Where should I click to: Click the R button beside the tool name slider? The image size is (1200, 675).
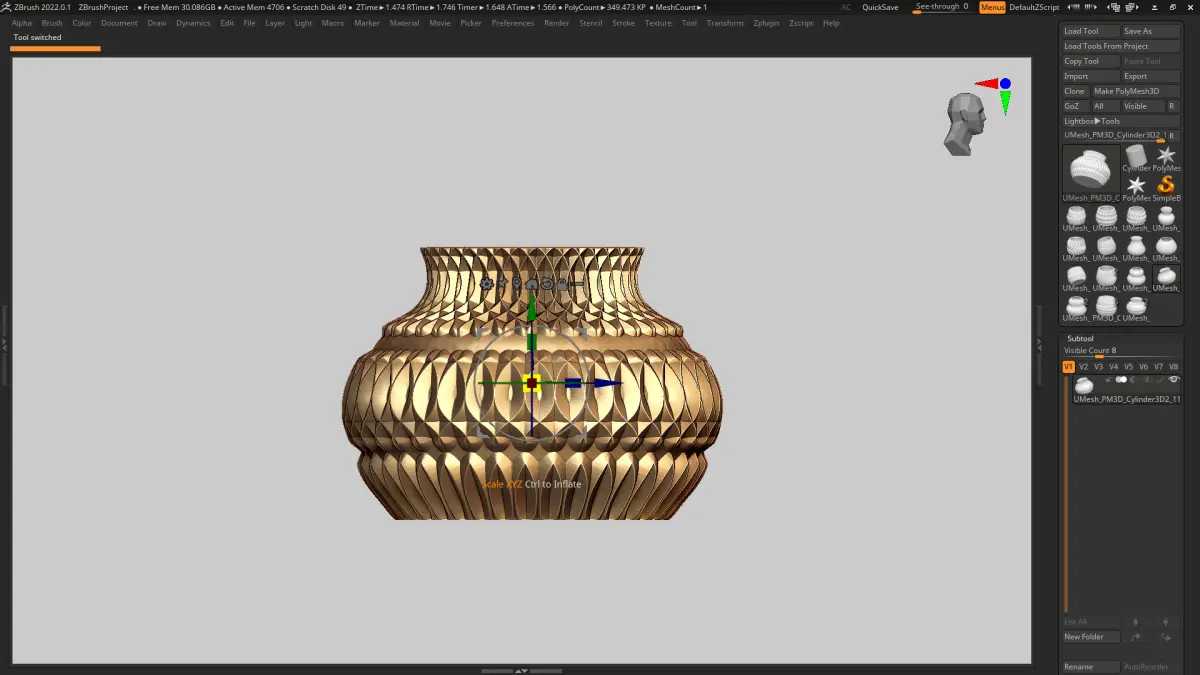[1173, 135]
